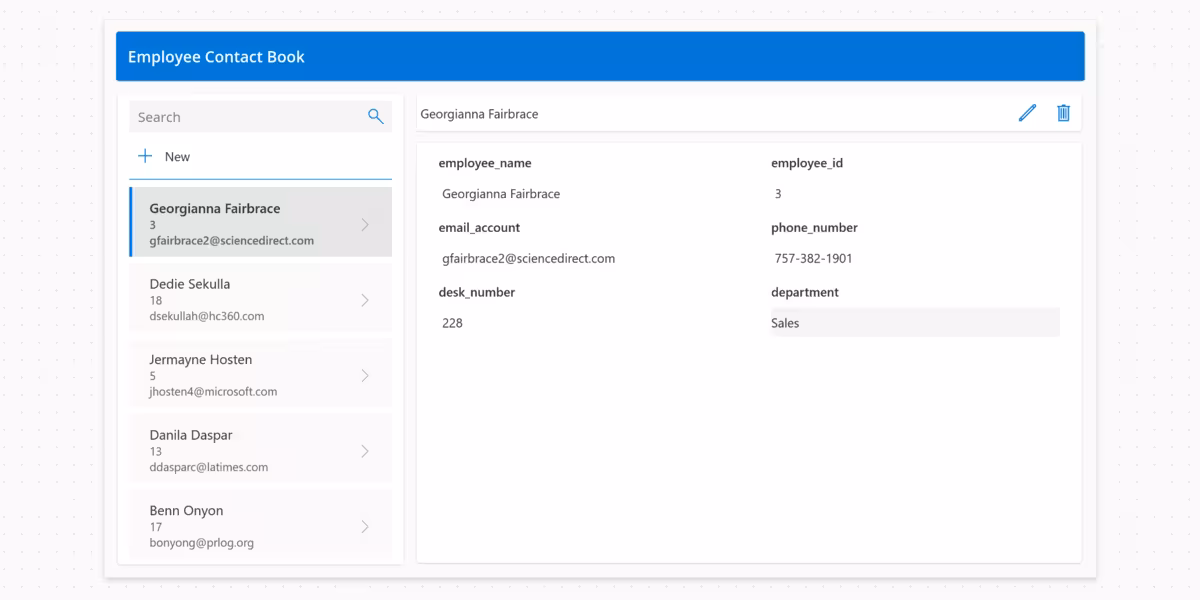Open the department field showing Sales
Screen dimensions: 1200x600
point(913,322)
